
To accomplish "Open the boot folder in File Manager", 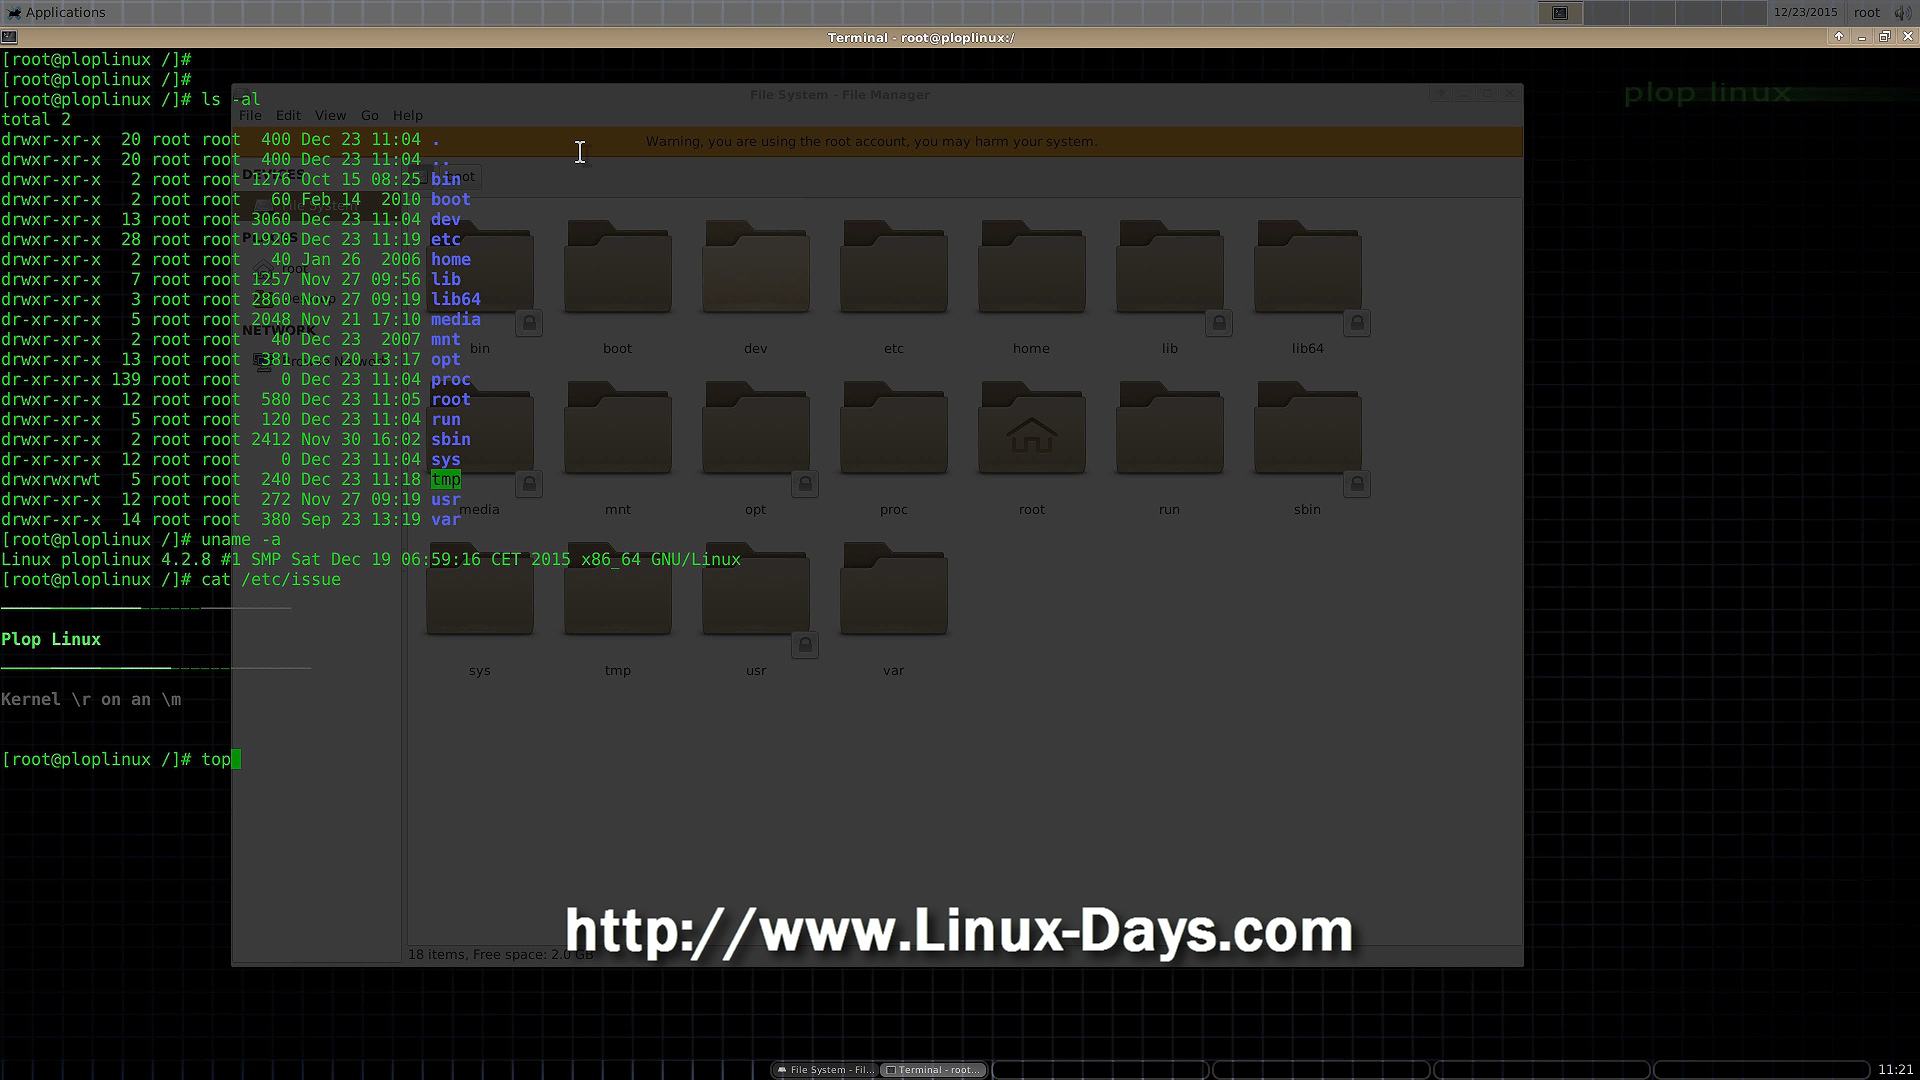I will click(x=618, y=268).
